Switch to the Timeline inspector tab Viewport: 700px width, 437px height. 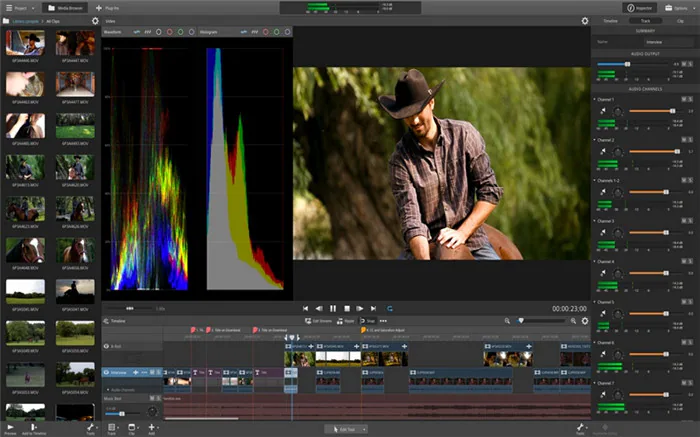(x=610, y=20)
